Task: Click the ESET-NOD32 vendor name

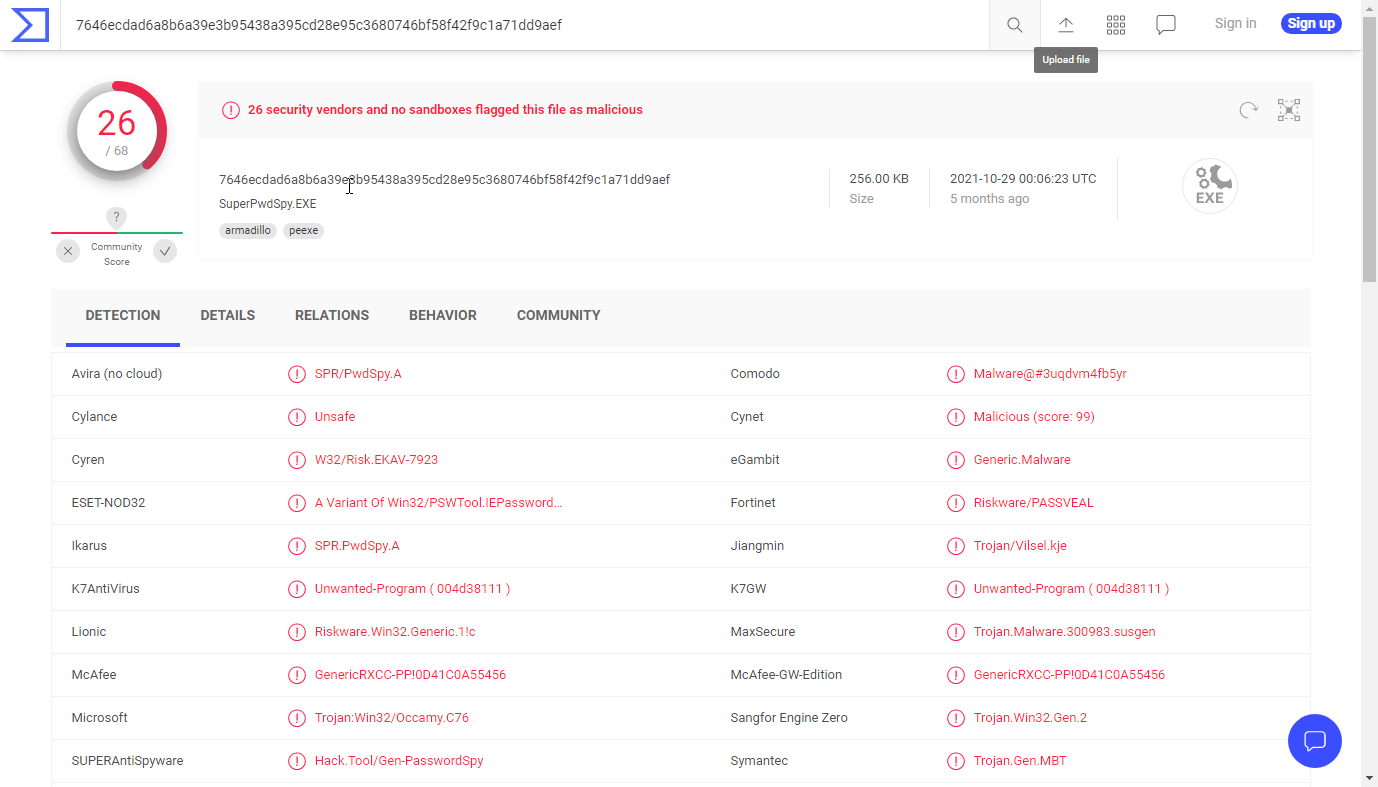Action: (109, 503)
